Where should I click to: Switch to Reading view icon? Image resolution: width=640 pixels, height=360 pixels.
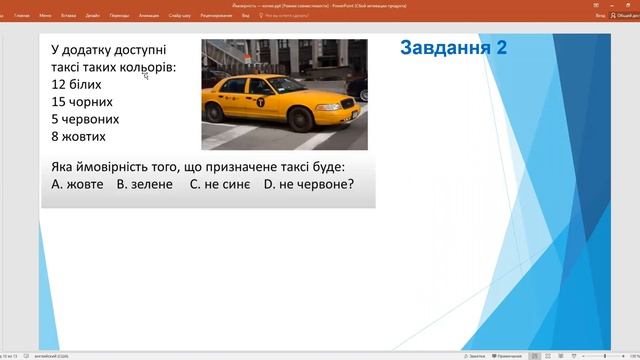[x=561, y=356]
